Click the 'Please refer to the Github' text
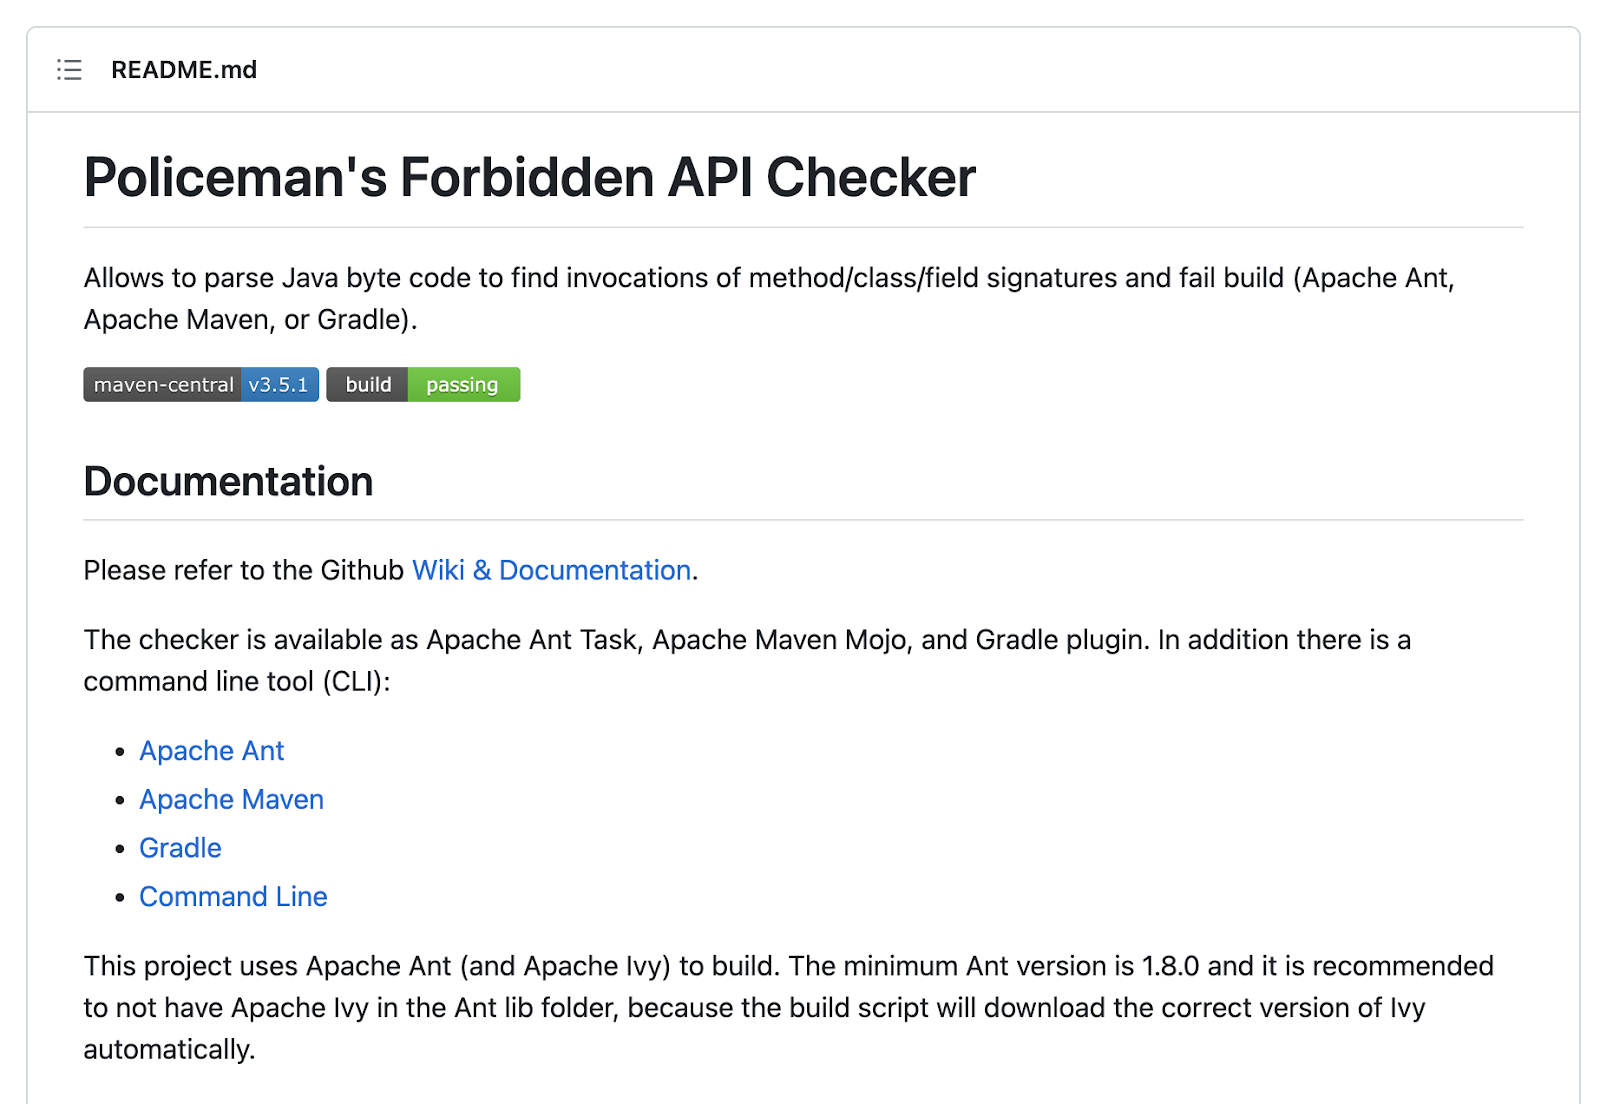This screenshot has width=1600, height=1104. [x=244, y=570]
